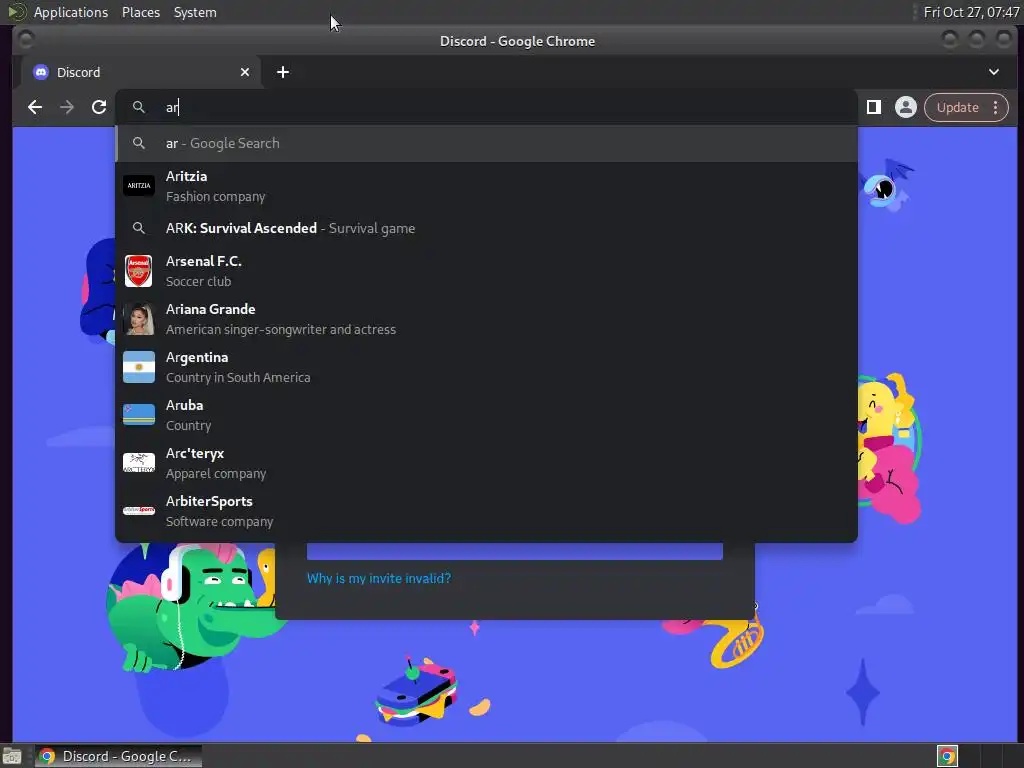Screen dimensions: 1024x768
Task: Click the 'Fashion company' description text
Action: (x=216, y=197)
